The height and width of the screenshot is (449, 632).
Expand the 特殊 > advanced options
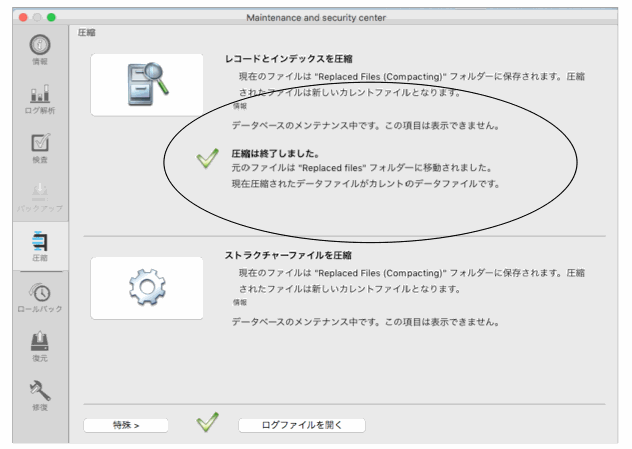click(126, 425)
